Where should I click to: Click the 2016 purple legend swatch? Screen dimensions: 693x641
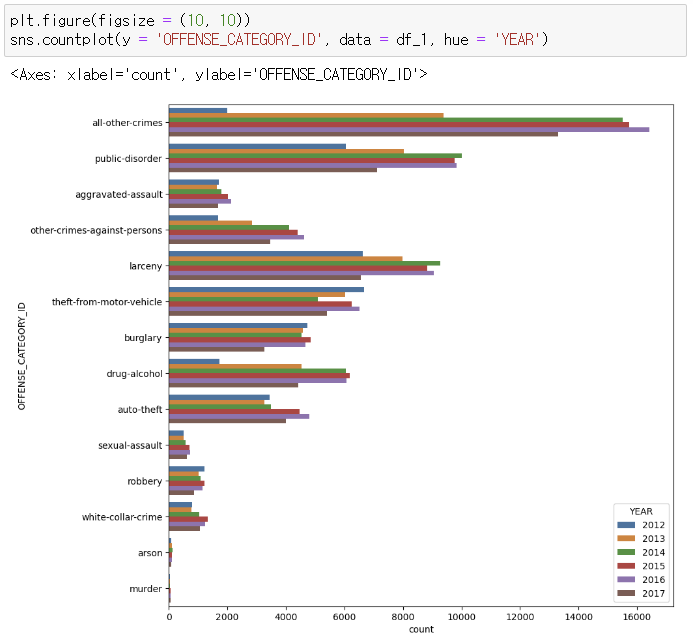(626, 580)
